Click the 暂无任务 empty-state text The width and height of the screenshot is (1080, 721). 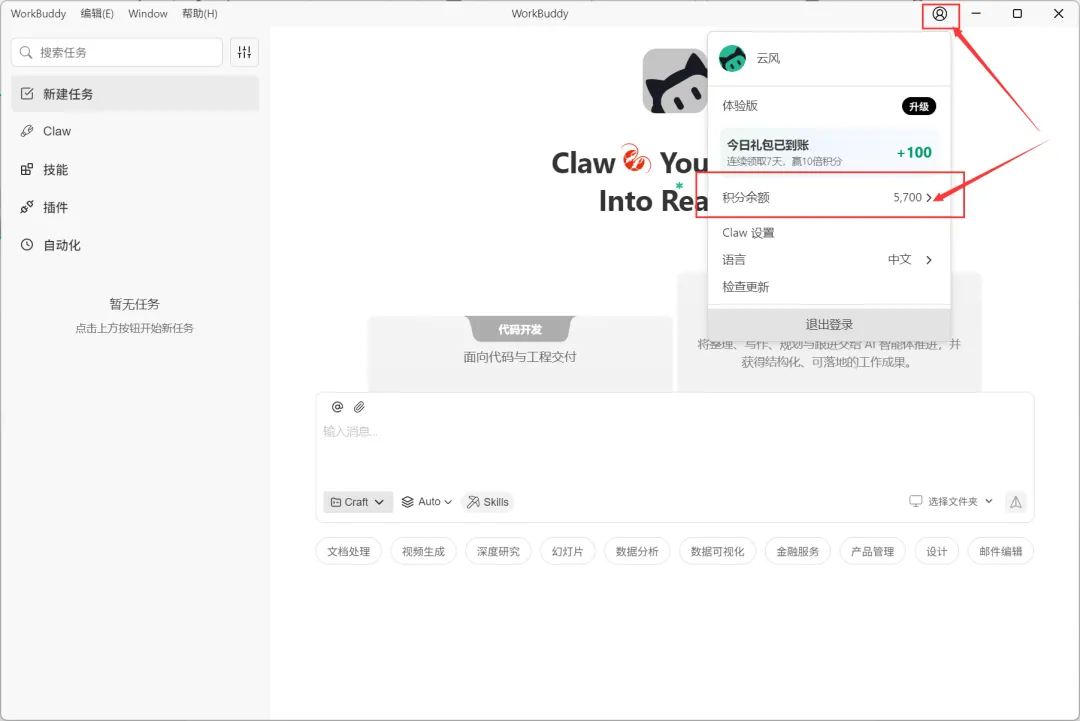tap(134, 304)
